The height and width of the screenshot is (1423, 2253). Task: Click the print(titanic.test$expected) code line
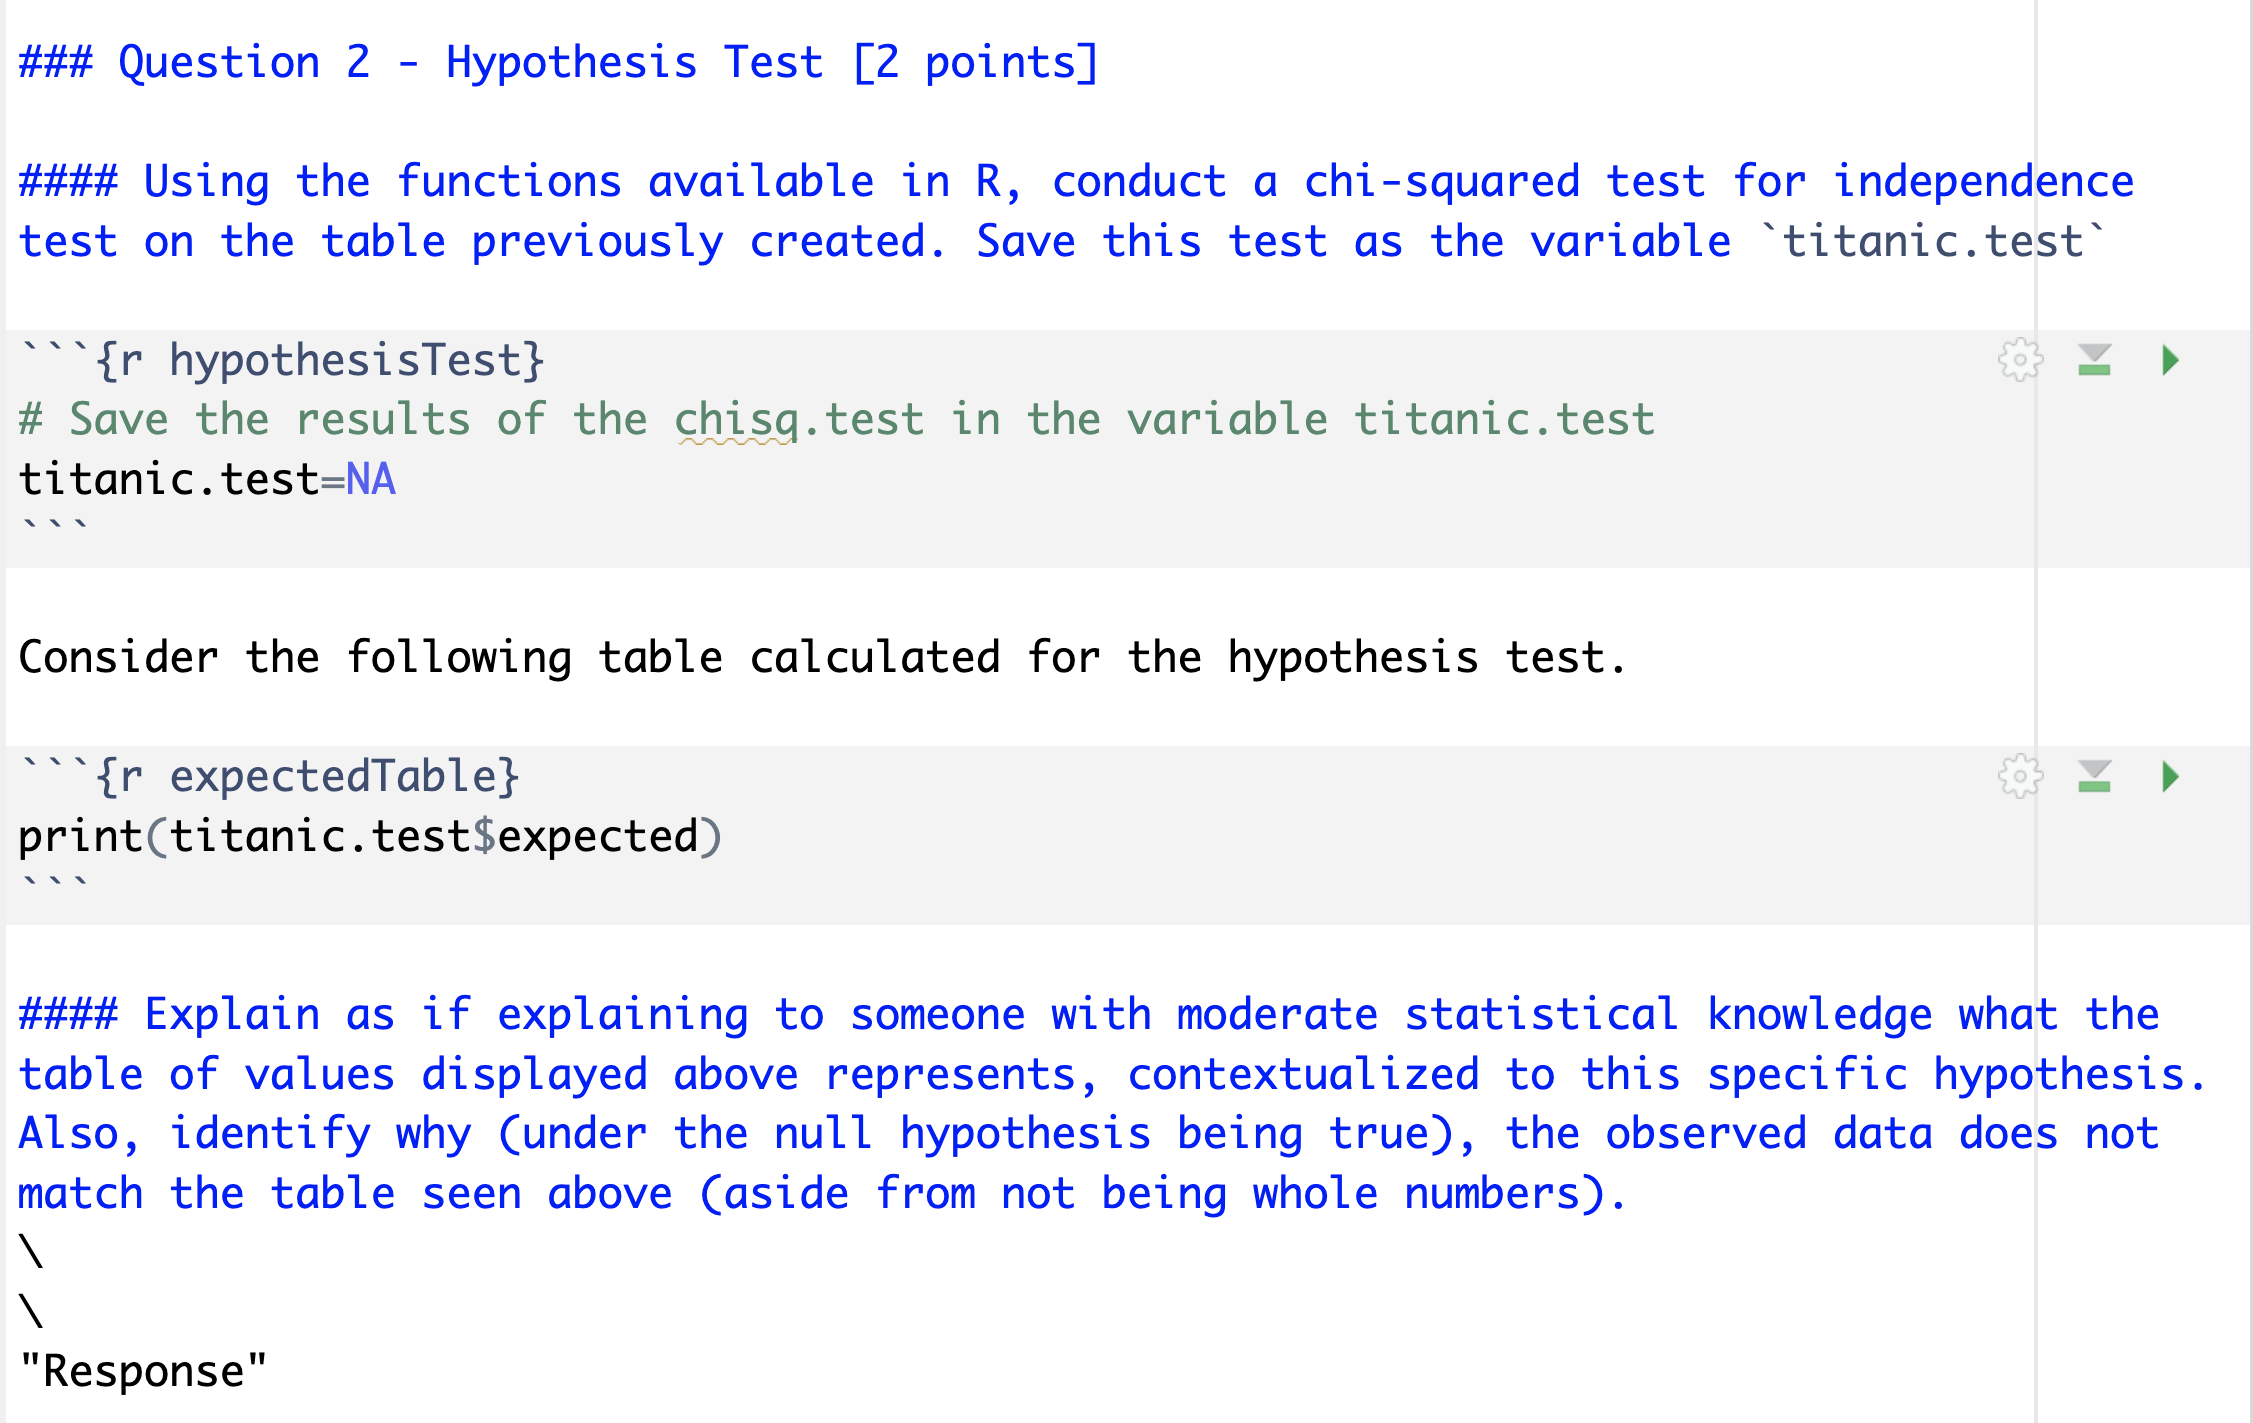[370, 836]
